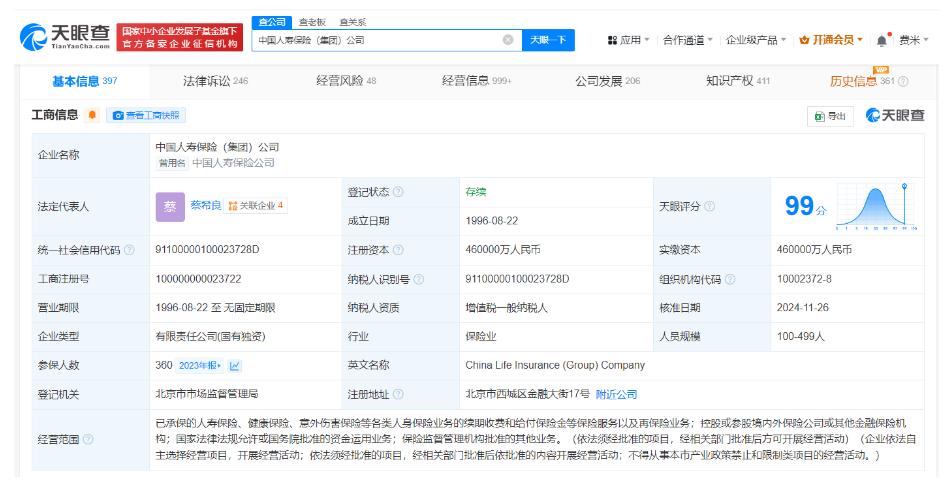Open legal representative 蔡希良 link

click(x=206, y=205)
